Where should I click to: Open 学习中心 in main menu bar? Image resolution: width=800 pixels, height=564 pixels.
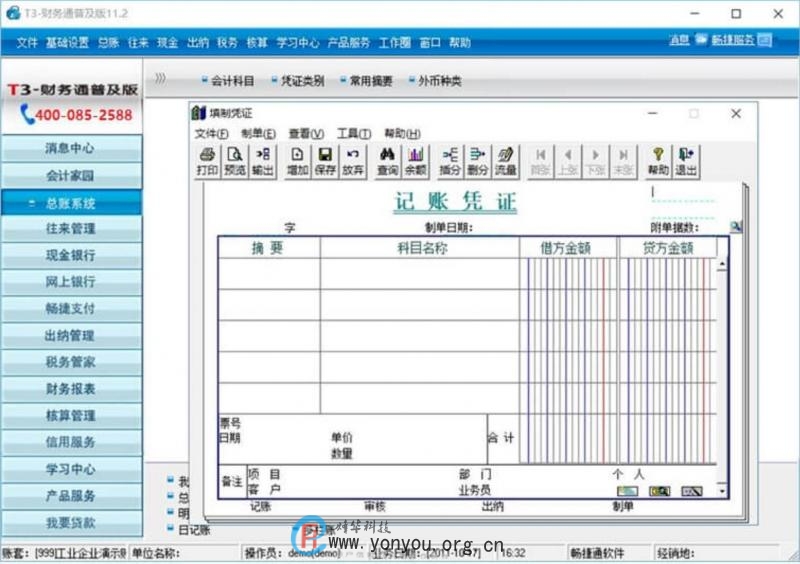click(x=297, y=43)
